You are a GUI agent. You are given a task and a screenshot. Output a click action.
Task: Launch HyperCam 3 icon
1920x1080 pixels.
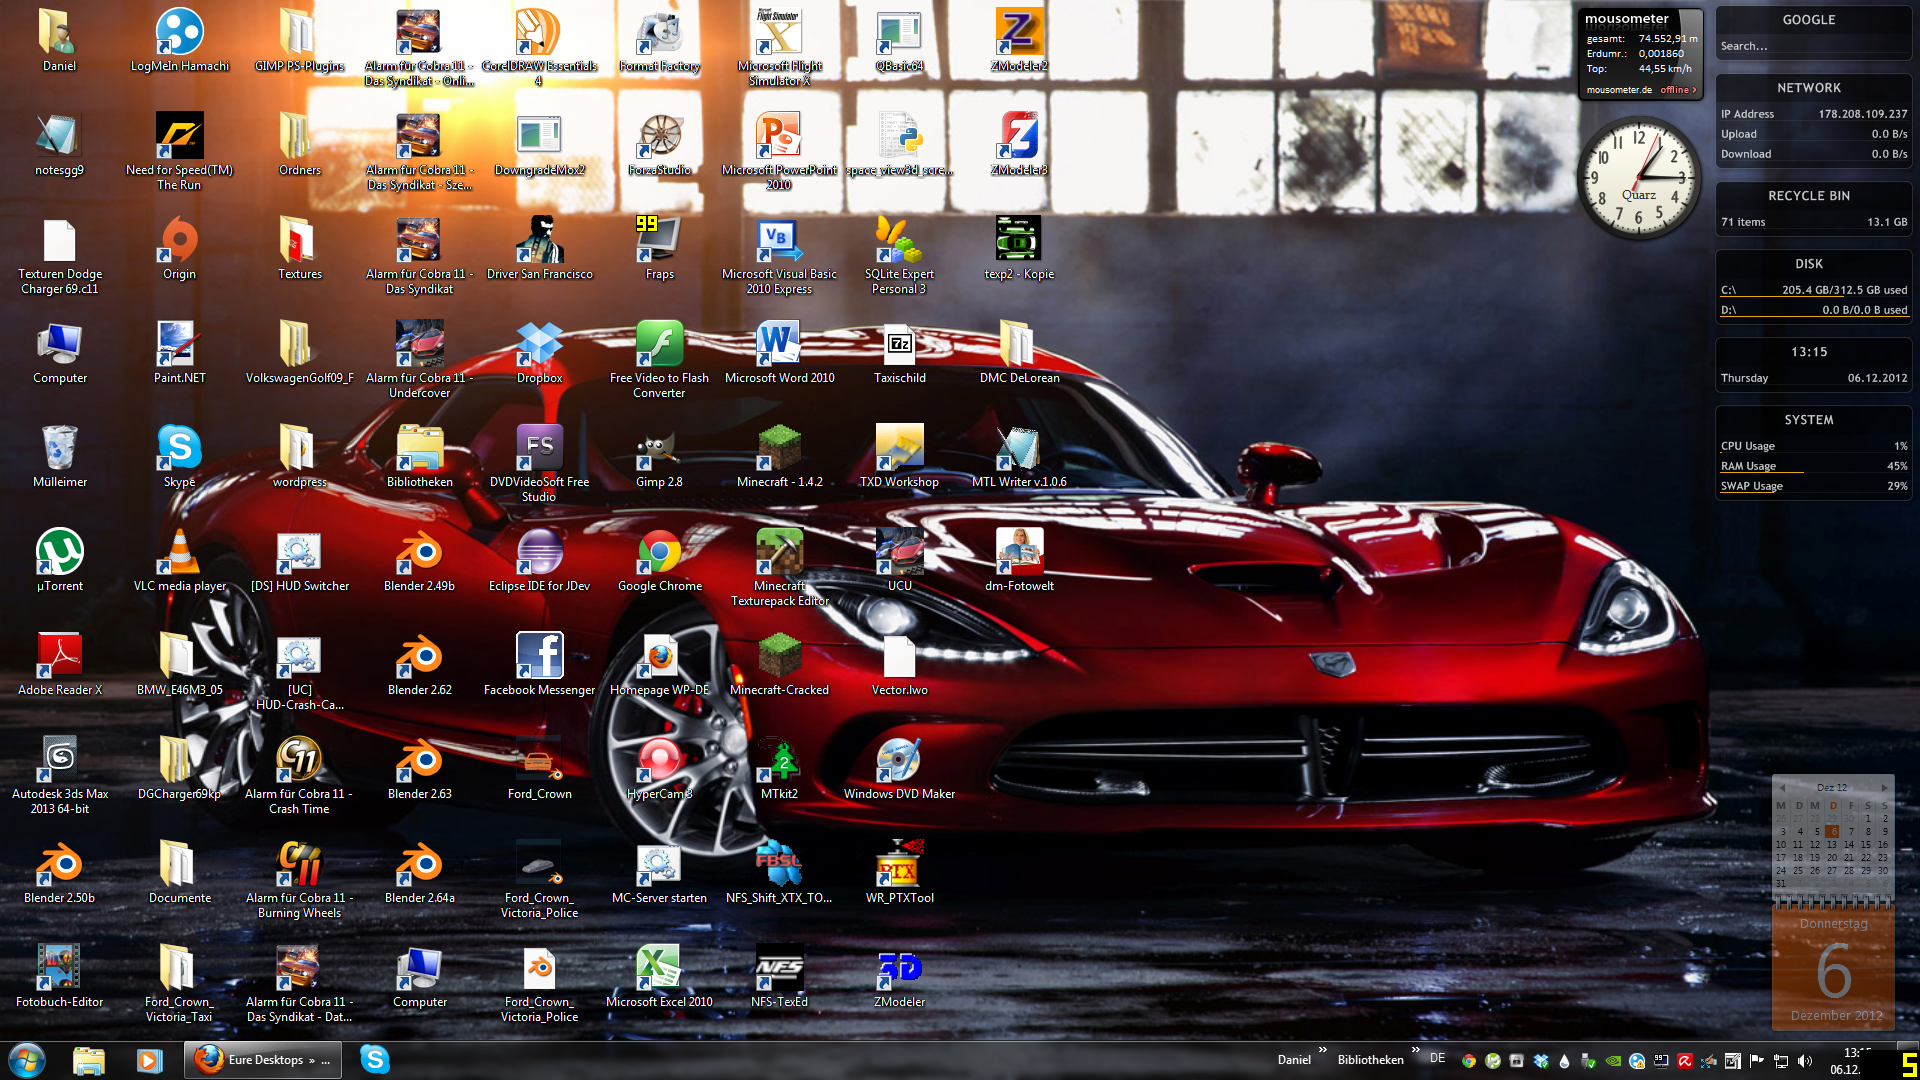coord(660,768)
